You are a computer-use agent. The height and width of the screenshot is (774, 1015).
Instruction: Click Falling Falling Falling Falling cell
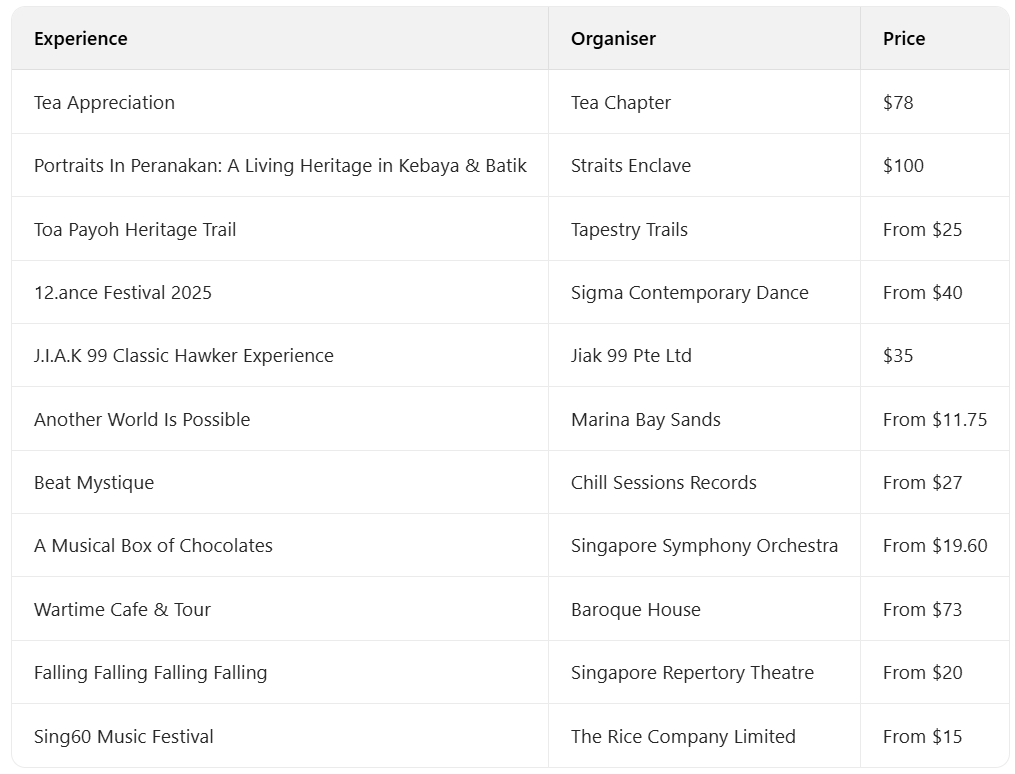(x=151, y=673)
